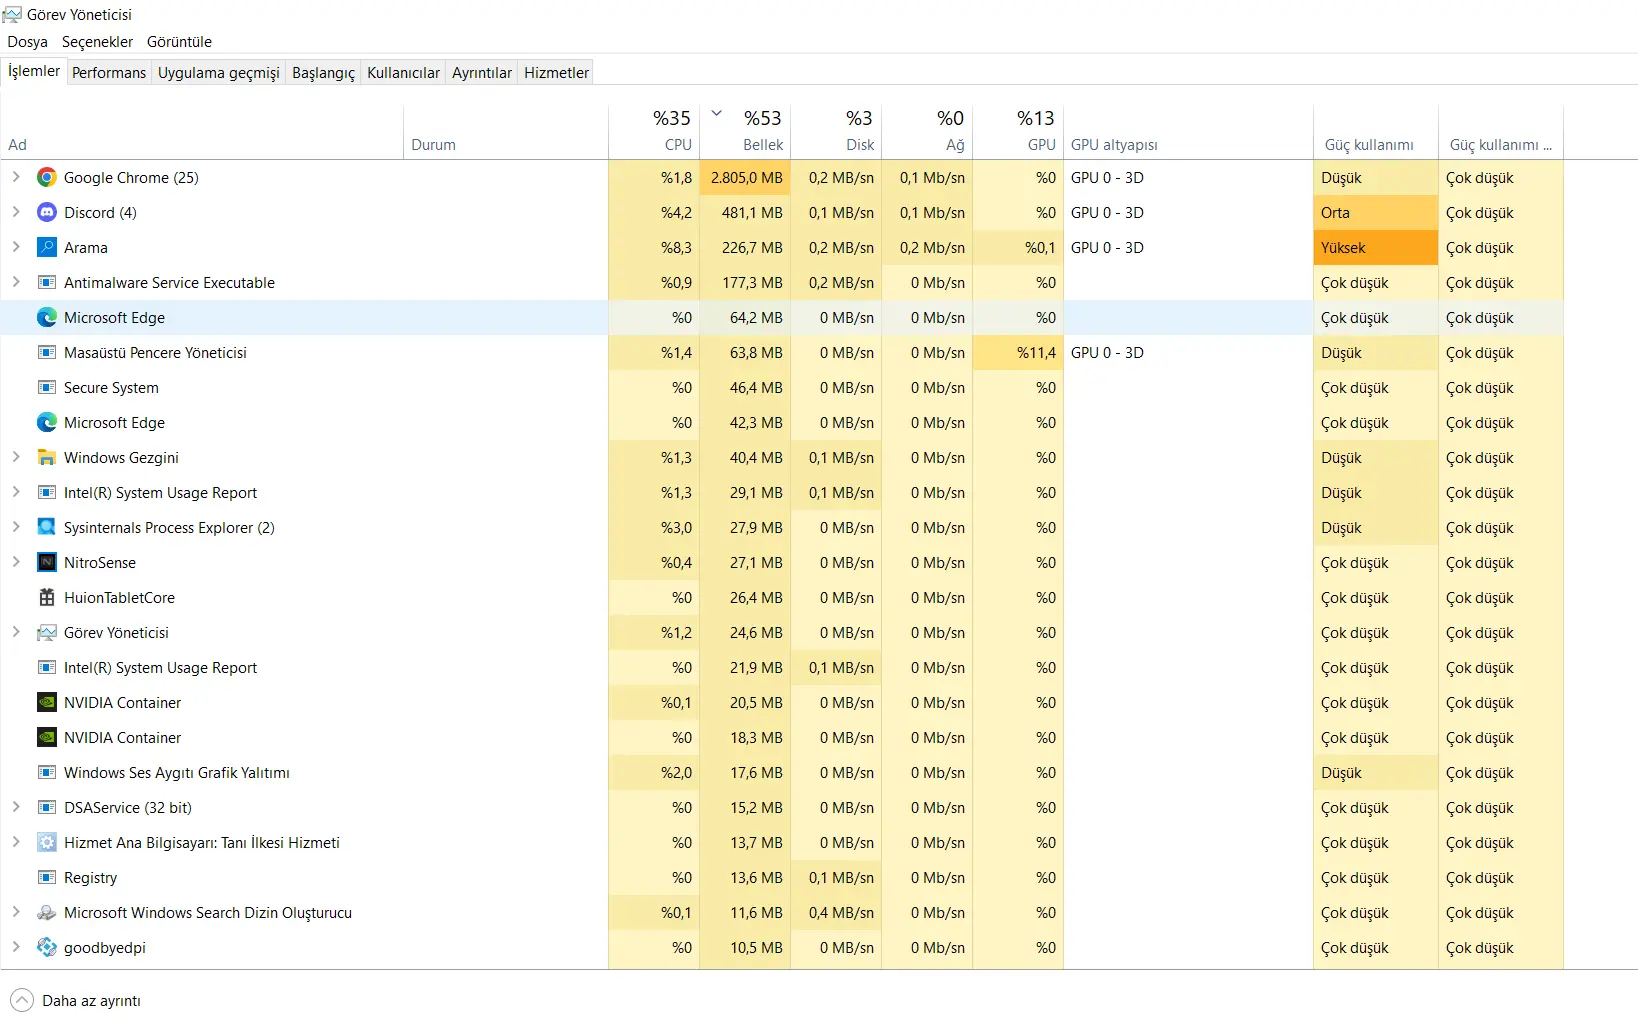This screenshot has height=1026, width=1638.
Task: Click the Windows Gezgini folder icon
Action: pyautogui.click(x=46, y=458)
